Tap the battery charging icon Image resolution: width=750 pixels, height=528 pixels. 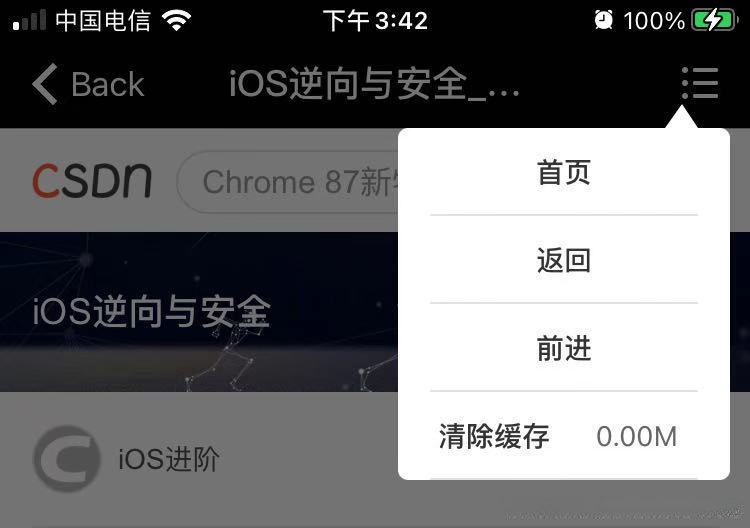(715, 20)
